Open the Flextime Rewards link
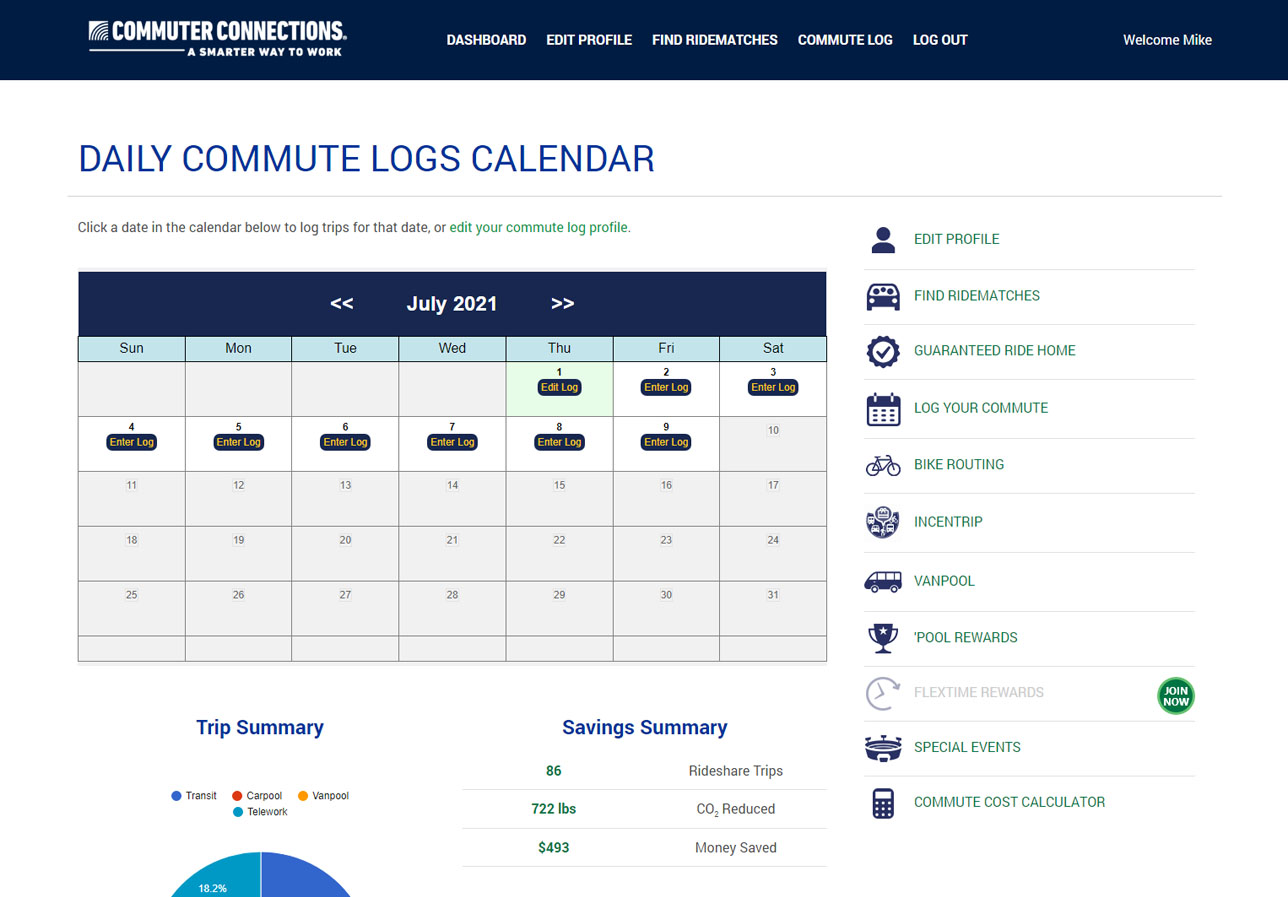The width and height of the screenshot is (1288, 897). [979, 692]
